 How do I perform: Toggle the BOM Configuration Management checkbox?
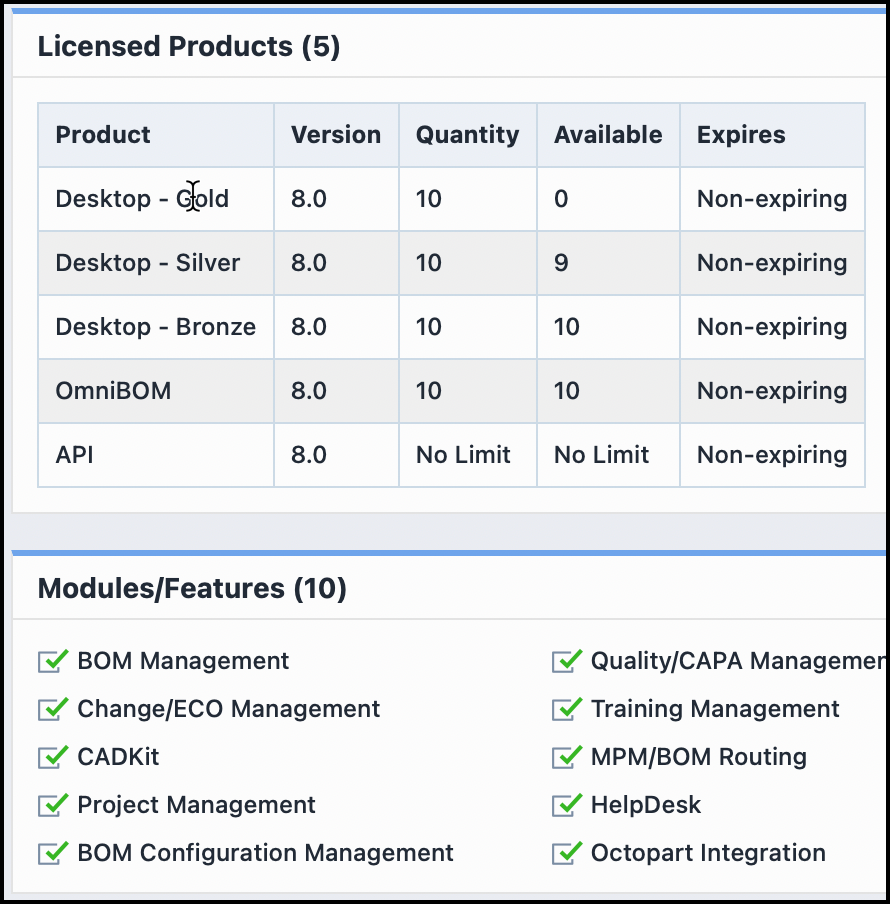(53, 853)
